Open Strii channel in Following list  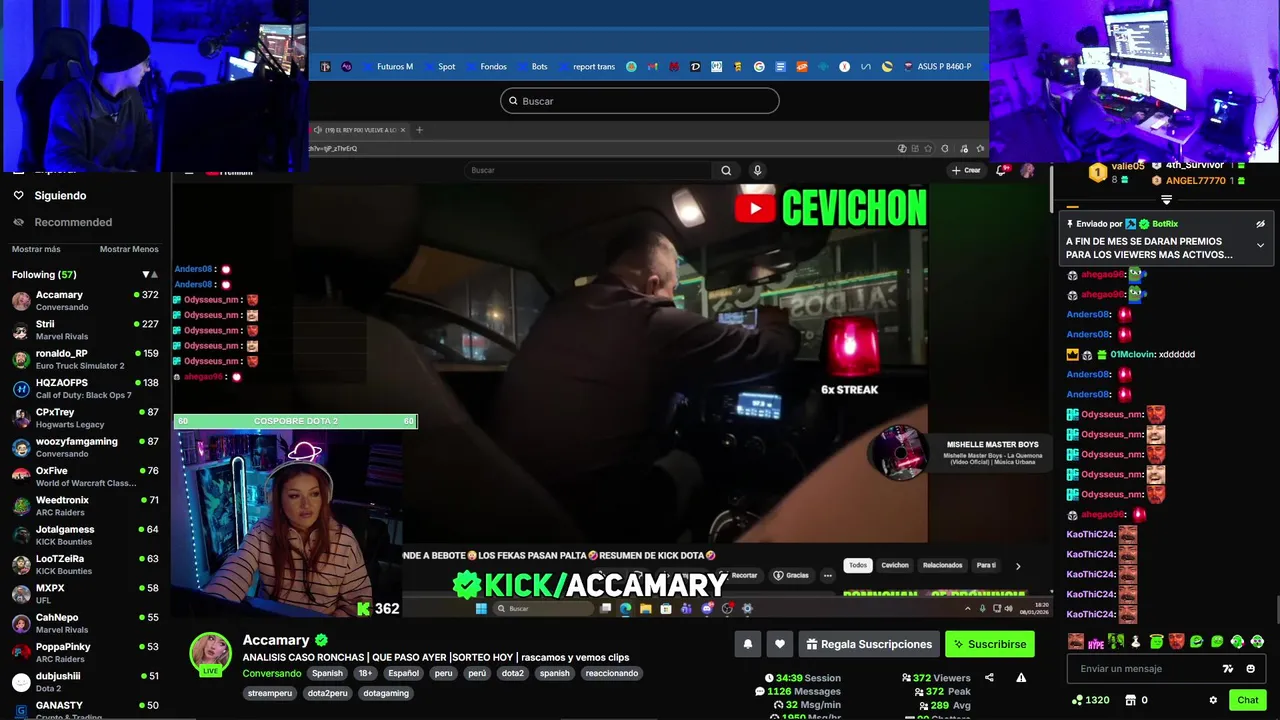85,330
